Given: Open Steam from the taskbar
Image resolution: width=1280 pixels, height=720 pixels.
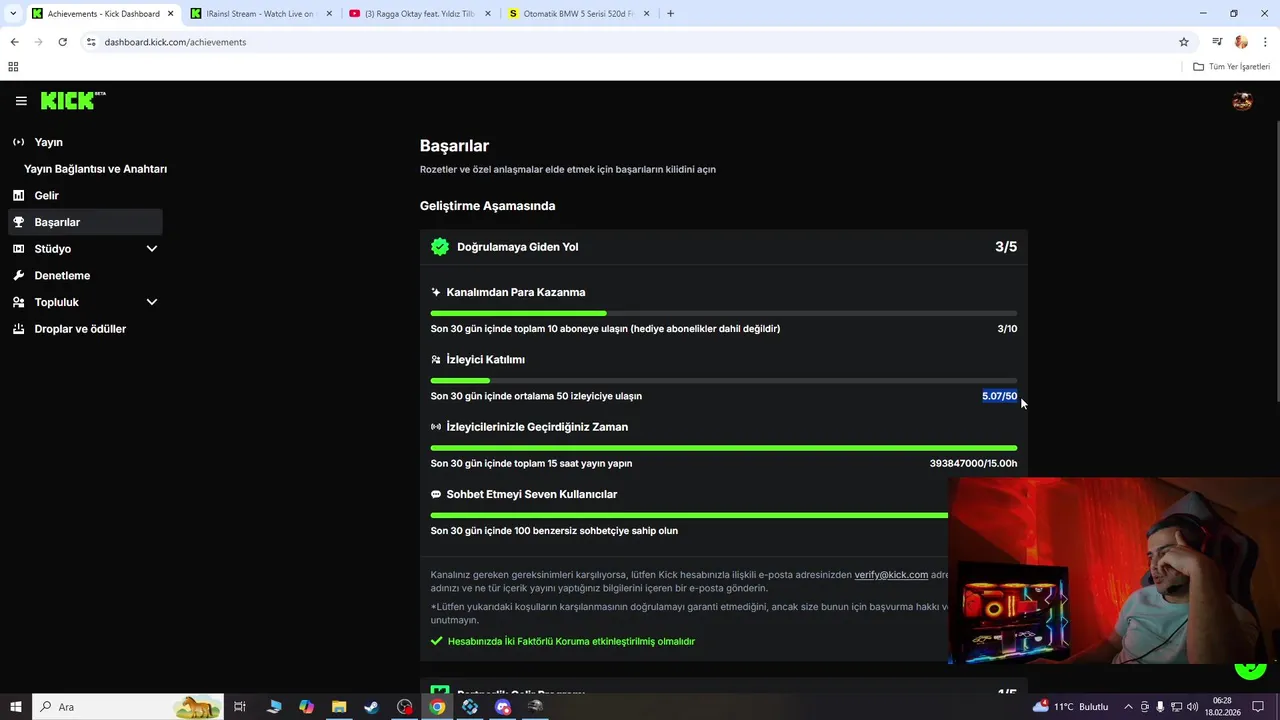Looking at the screenshot, I should tap(371, 707).
